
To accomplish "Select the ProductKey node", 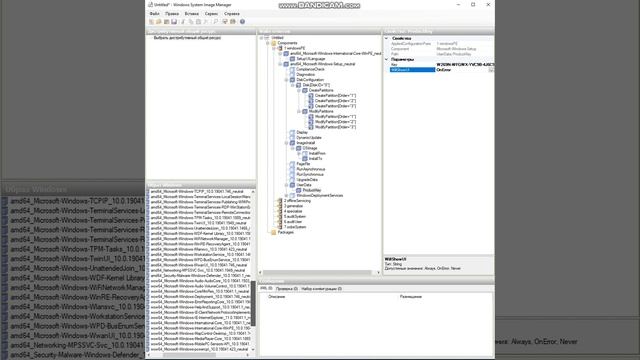I will click(x=312, y=190).
